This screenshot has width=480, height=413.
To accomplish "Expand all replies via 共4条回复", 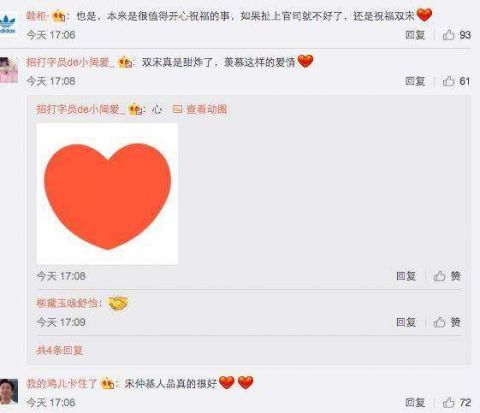I will pyautogui.click(x=60, y=350).
